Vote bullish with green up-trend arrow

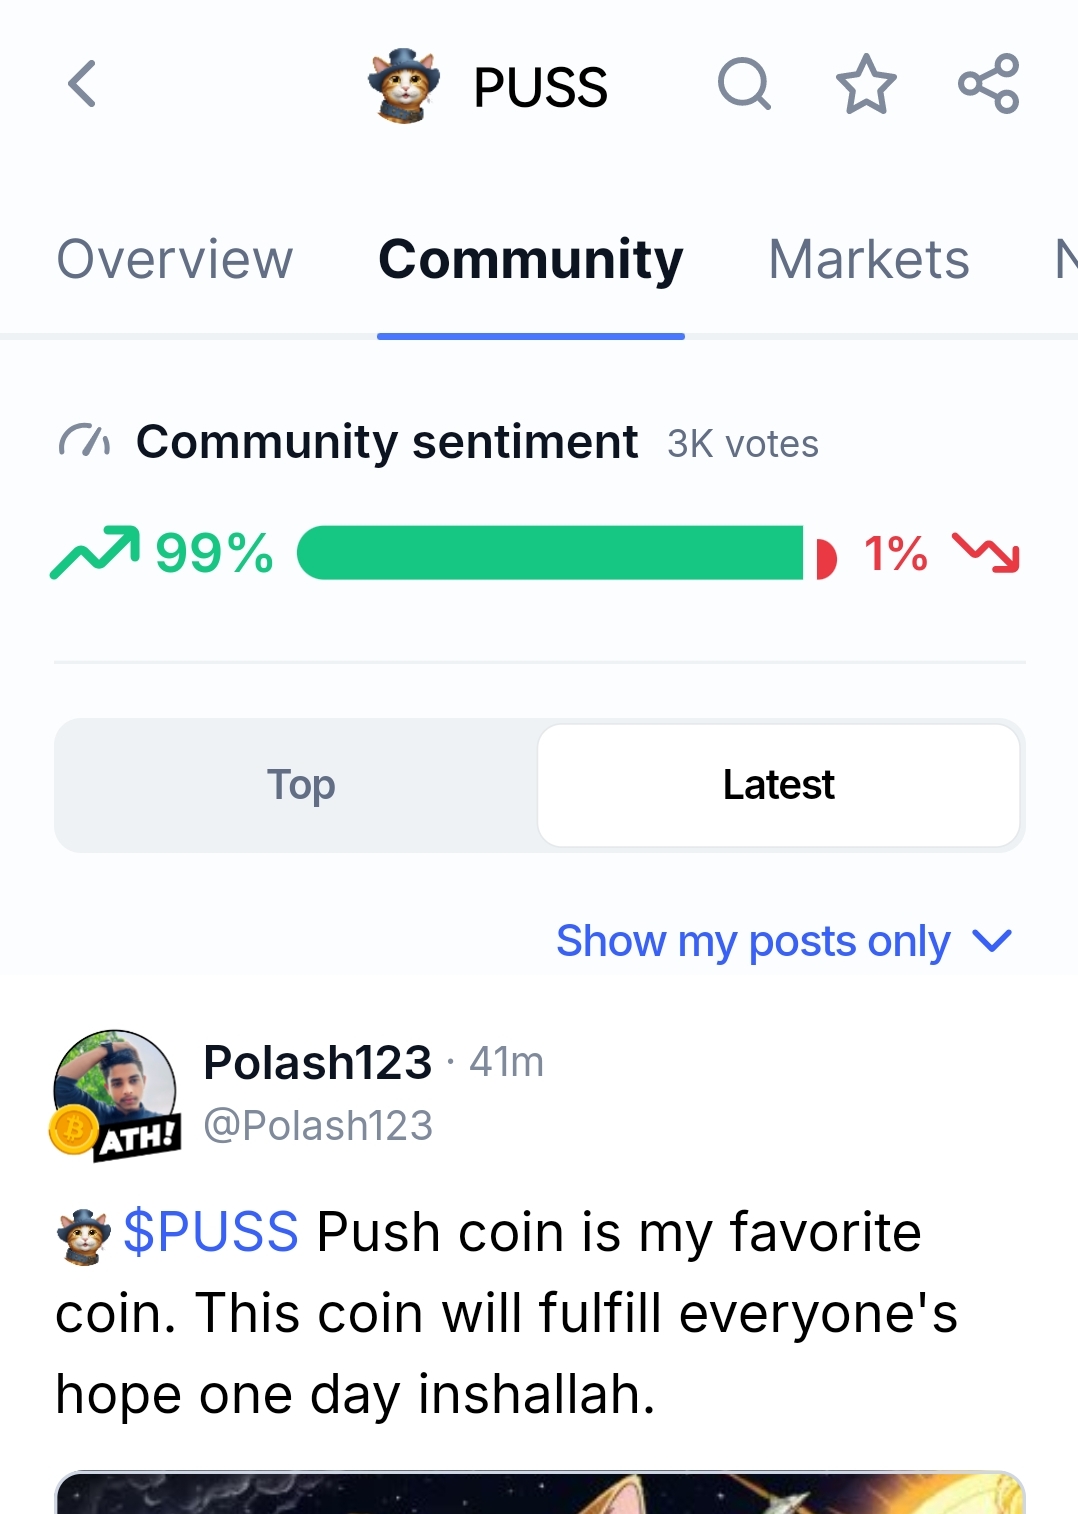pos(95,553)
